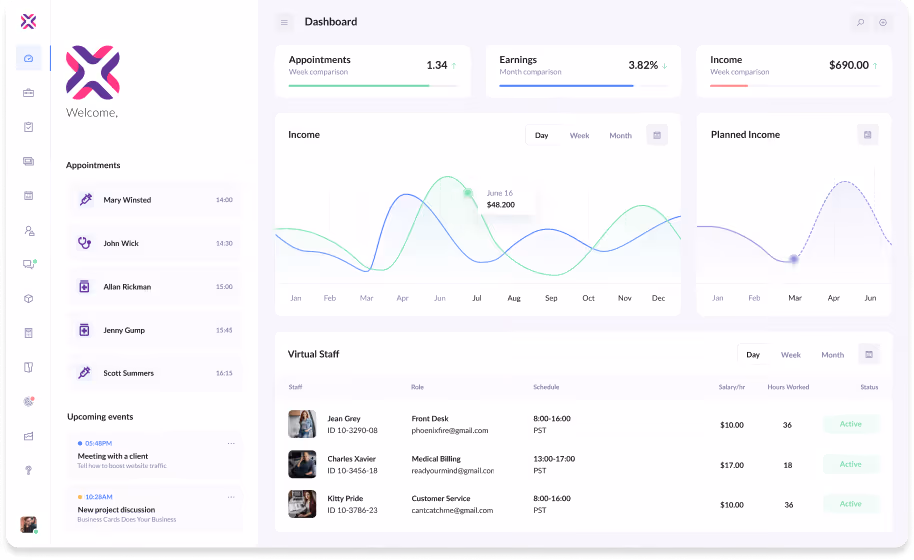Select the Month tab in Income chart
This screenshot has width=914, height=560.
point(620,135)
